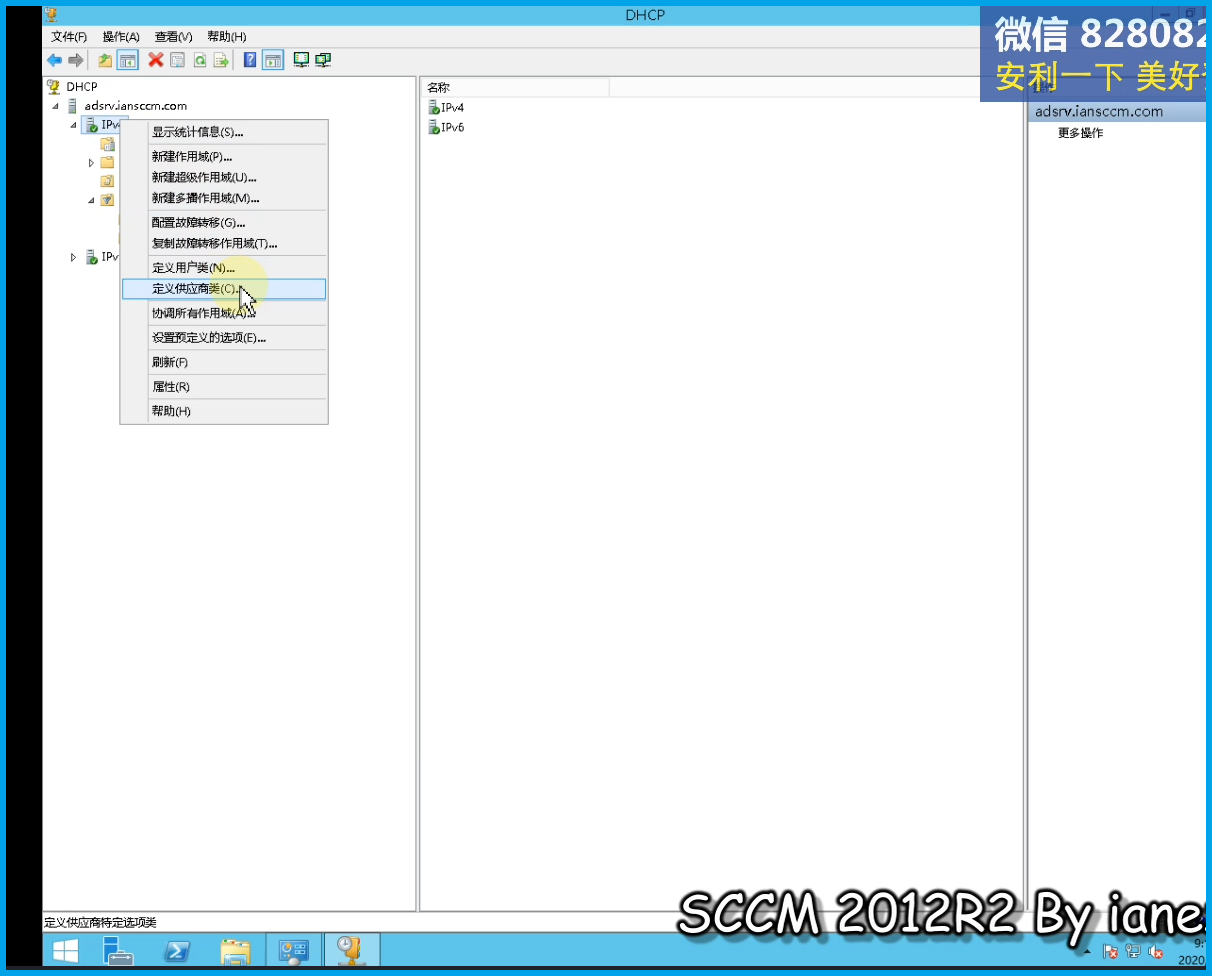The image size is (1212, 976).
Task: Click the export list toolbar icon
Action: [221, 60]
